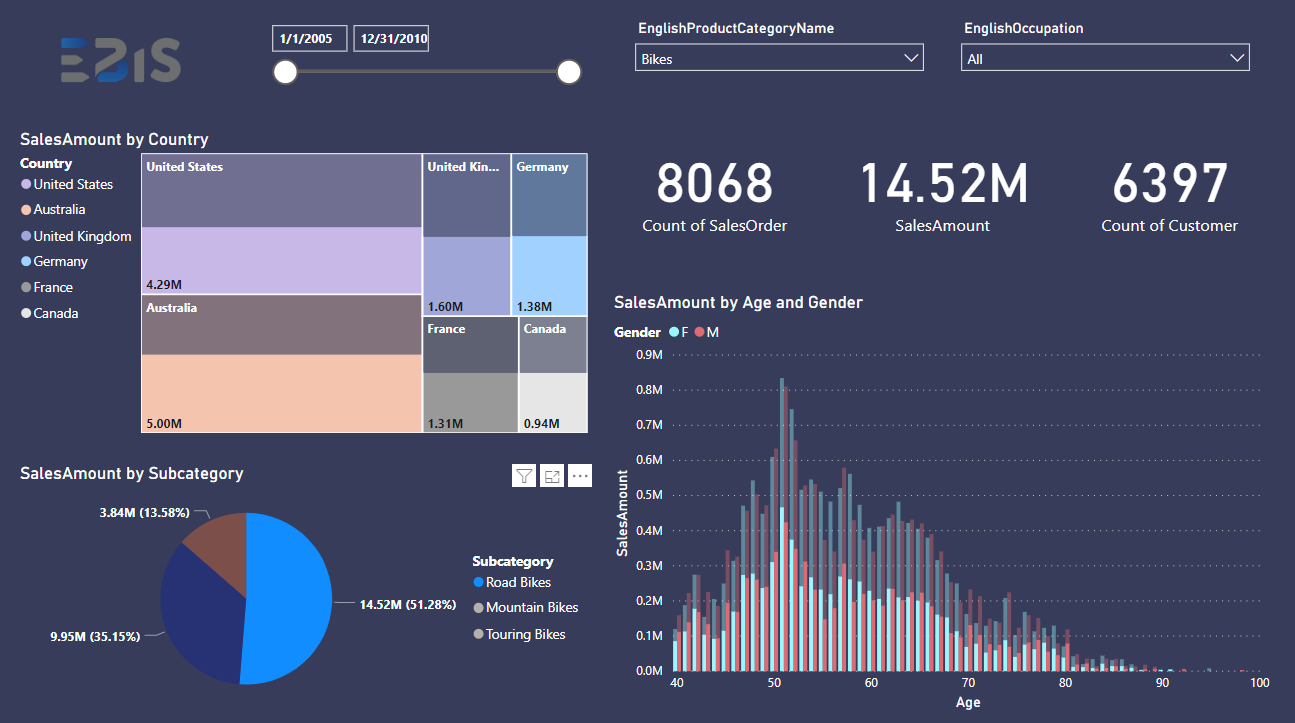Click the 14.52M (51.28%) pie label
Viewport: 1295px width, 723px height.
pos(408,605)
